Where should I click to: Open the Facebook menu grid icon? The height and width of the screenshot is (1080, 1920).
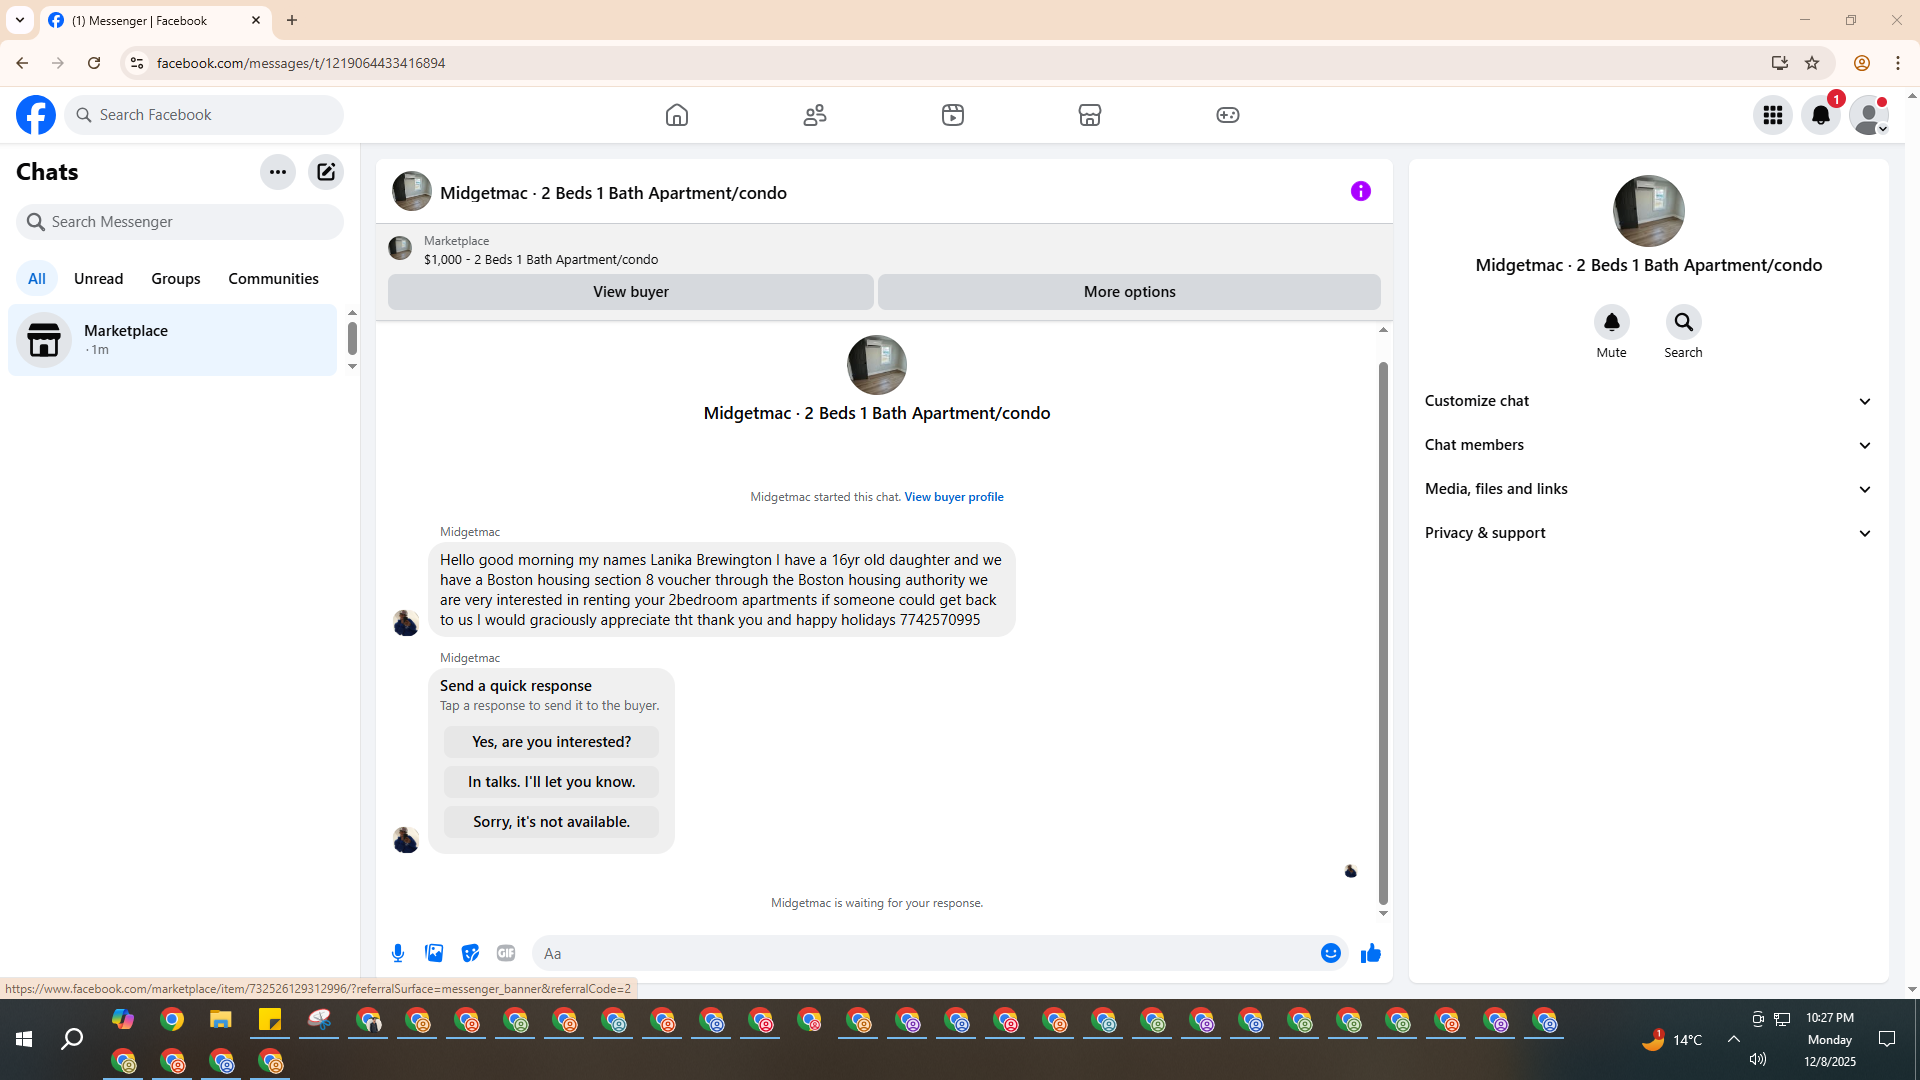click(x=1773, y=115)
